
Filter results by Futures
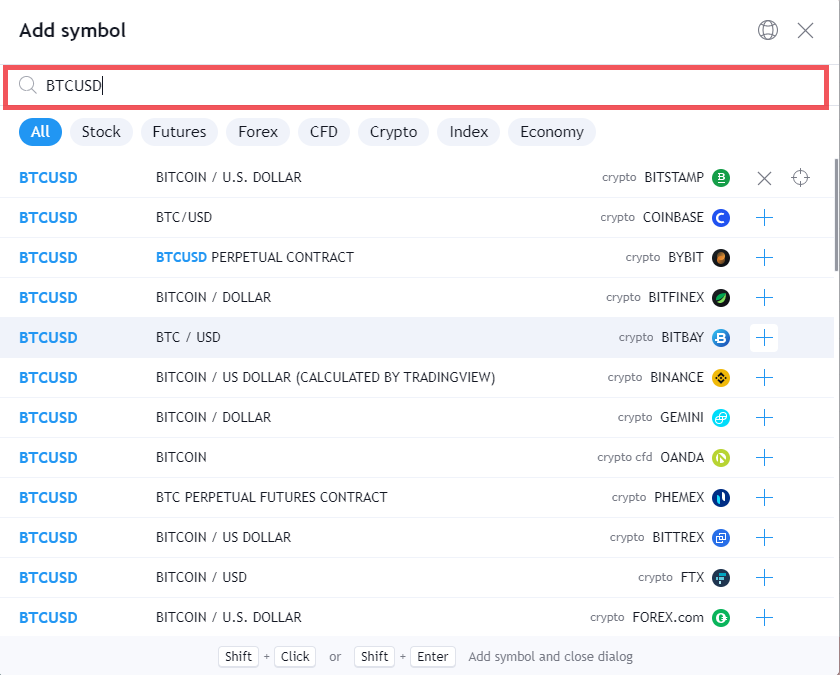pyautogui.click(x=179, y=132)
